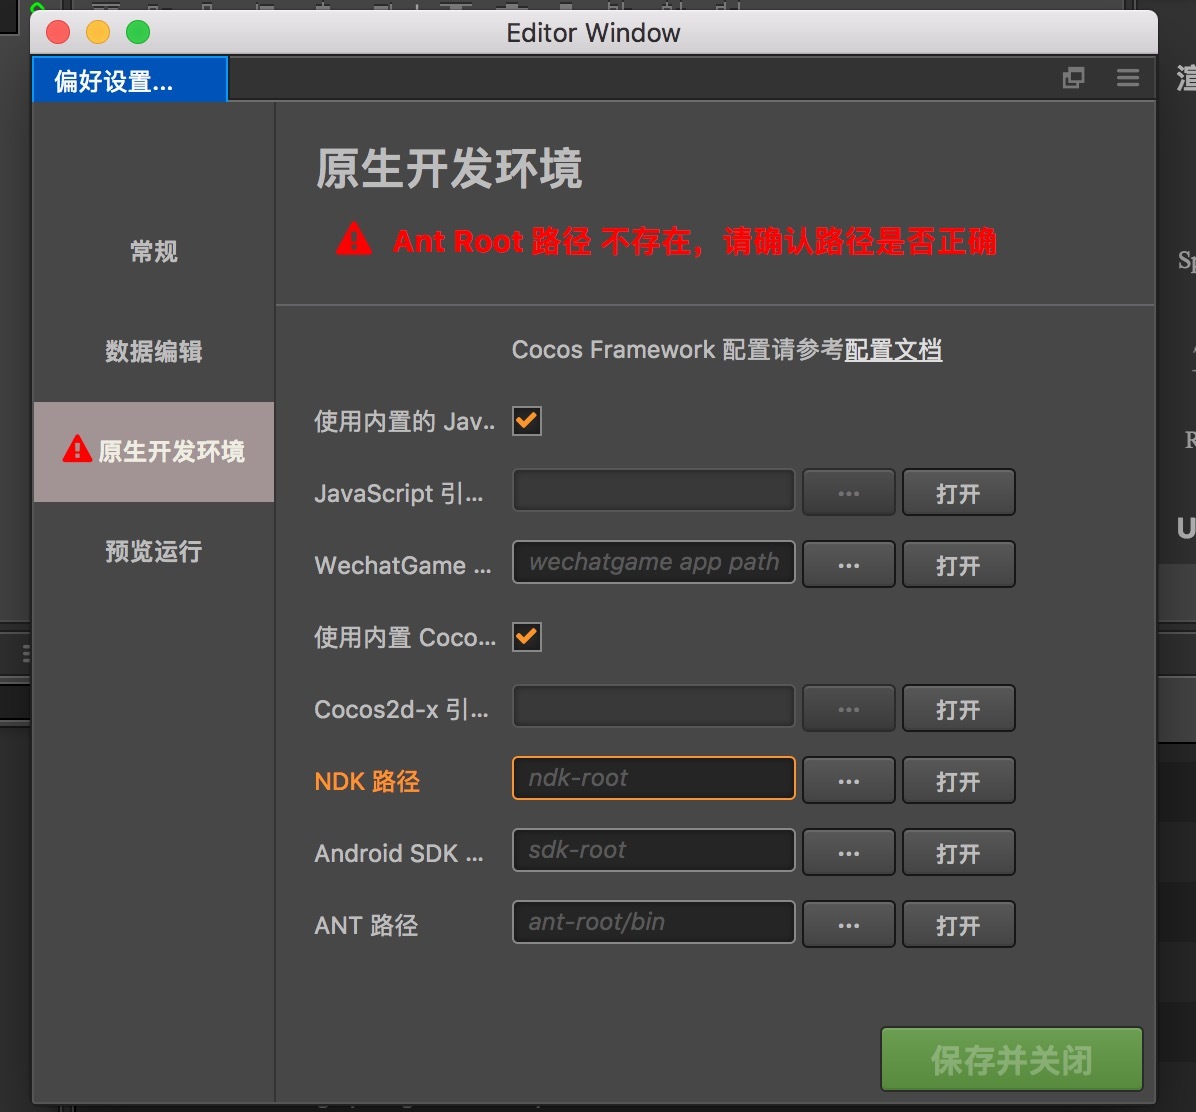
Task: Browse for Android SDK path with ... button
Action: tap(849, 852)
